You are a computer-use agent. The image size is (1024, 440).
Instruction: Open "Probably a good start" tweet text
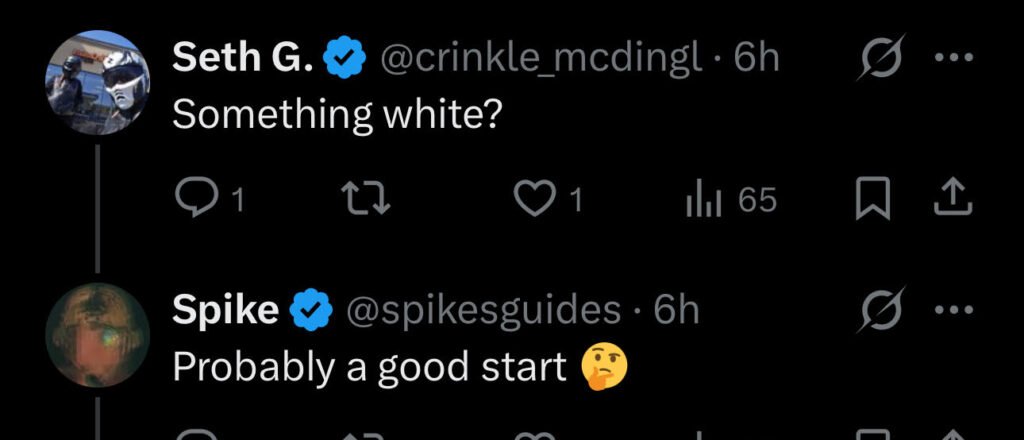pos(370,368)
